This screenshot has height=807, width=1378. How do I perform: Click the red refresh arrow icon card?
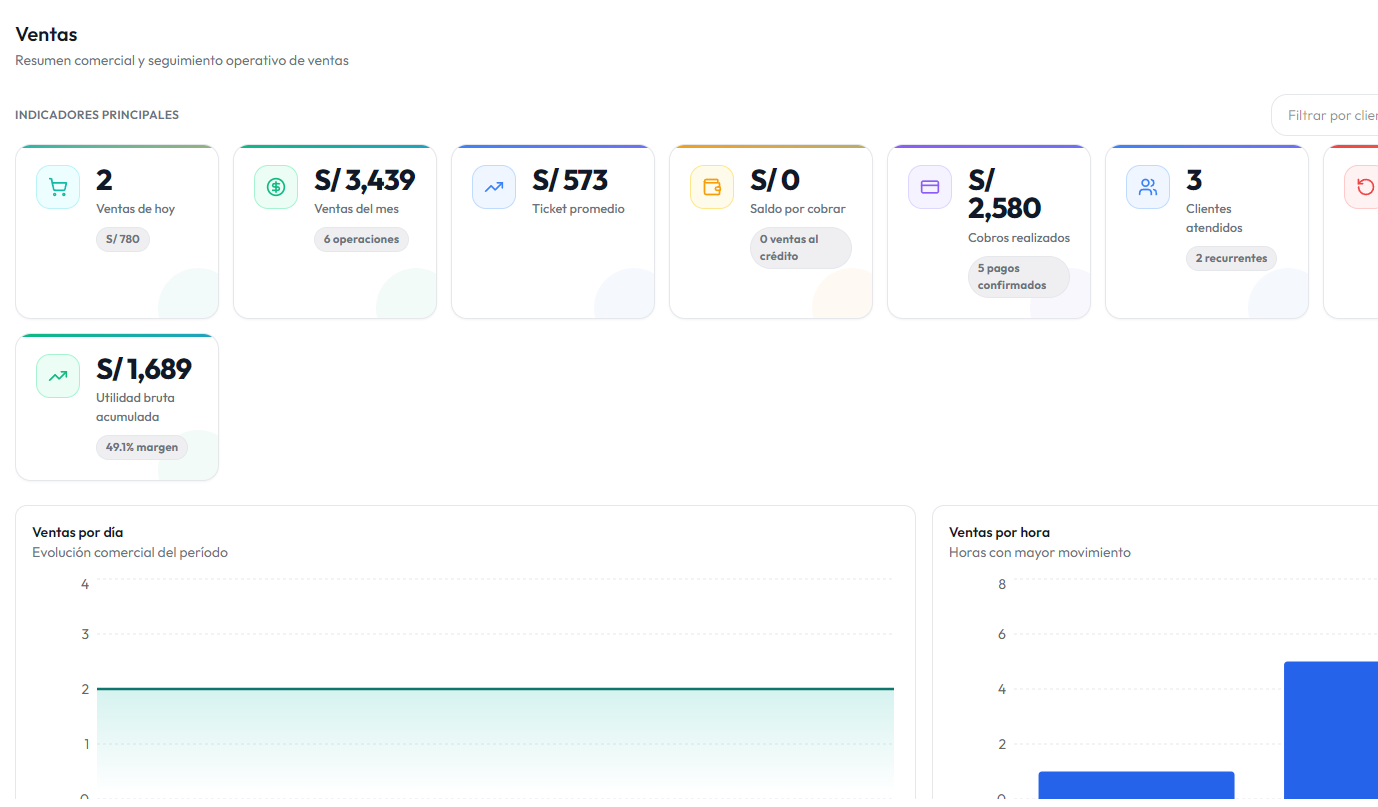(1362, 187)
